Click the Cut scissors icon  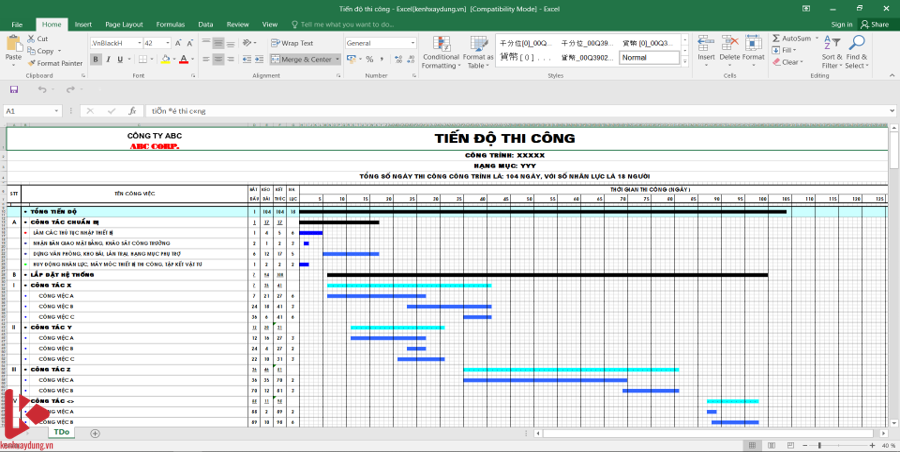coord(32,39)
